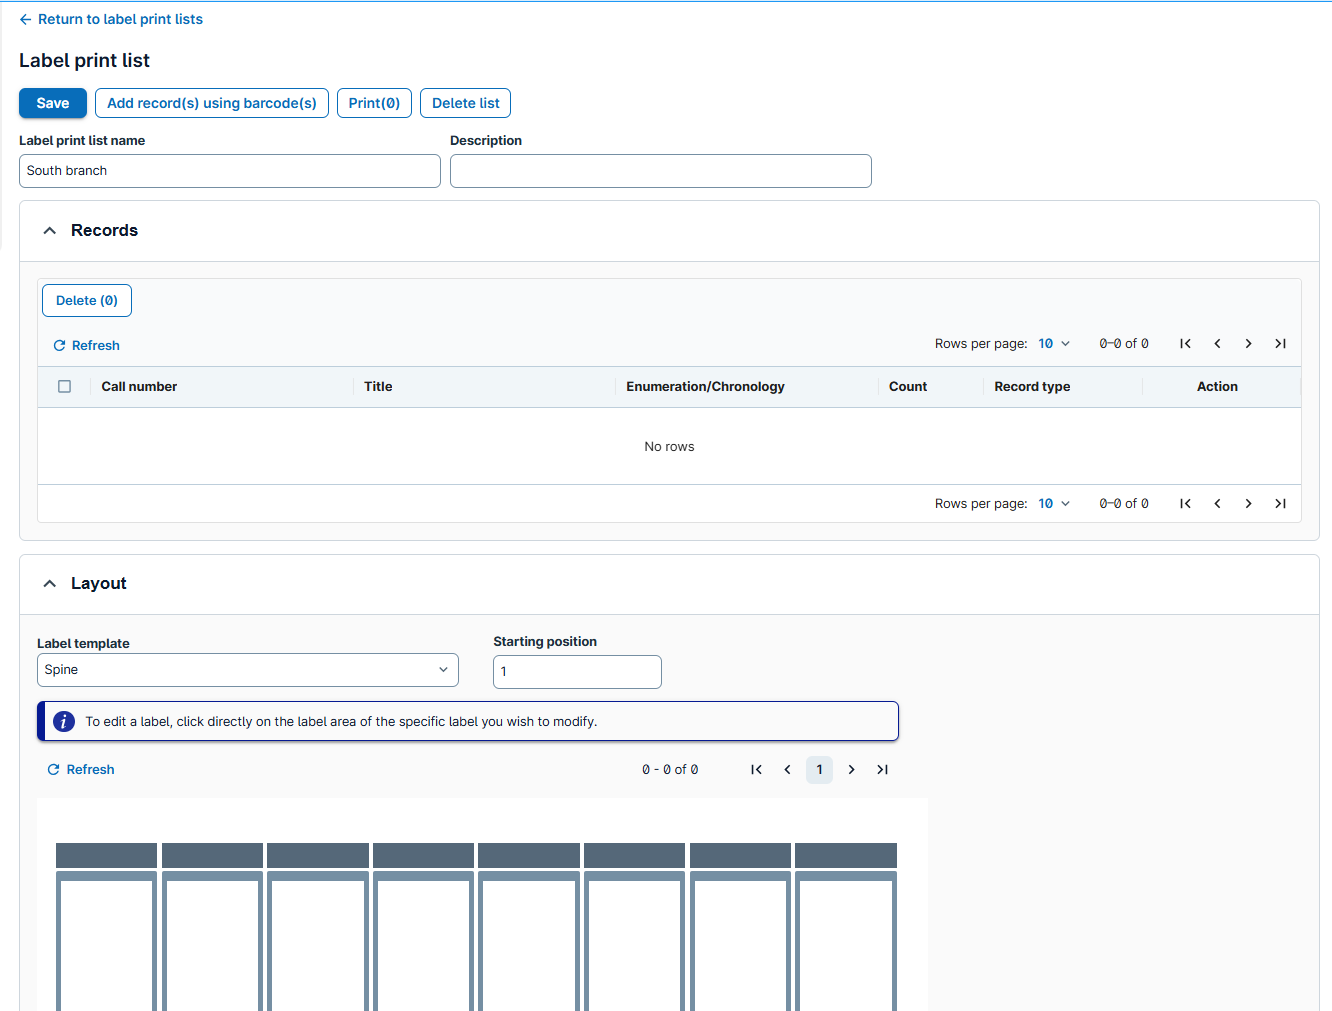Open top Rows per page dropdown

click(1053, 344)
